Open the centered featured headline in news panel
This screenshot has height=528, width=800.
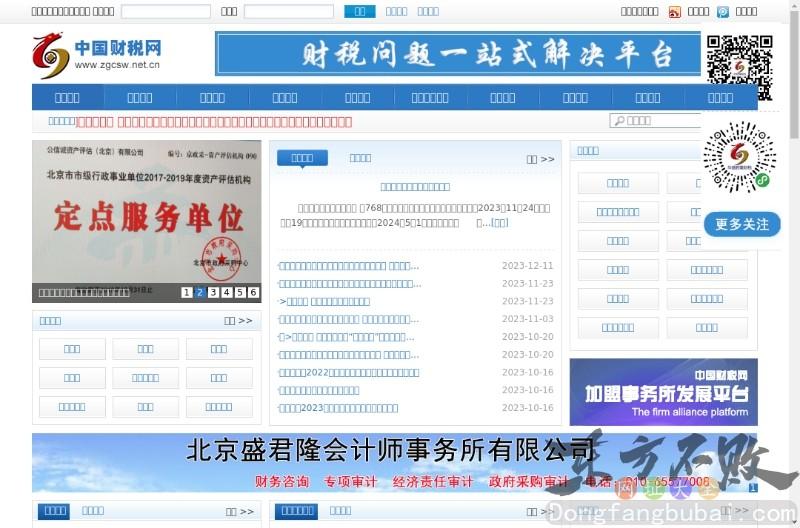415,187
